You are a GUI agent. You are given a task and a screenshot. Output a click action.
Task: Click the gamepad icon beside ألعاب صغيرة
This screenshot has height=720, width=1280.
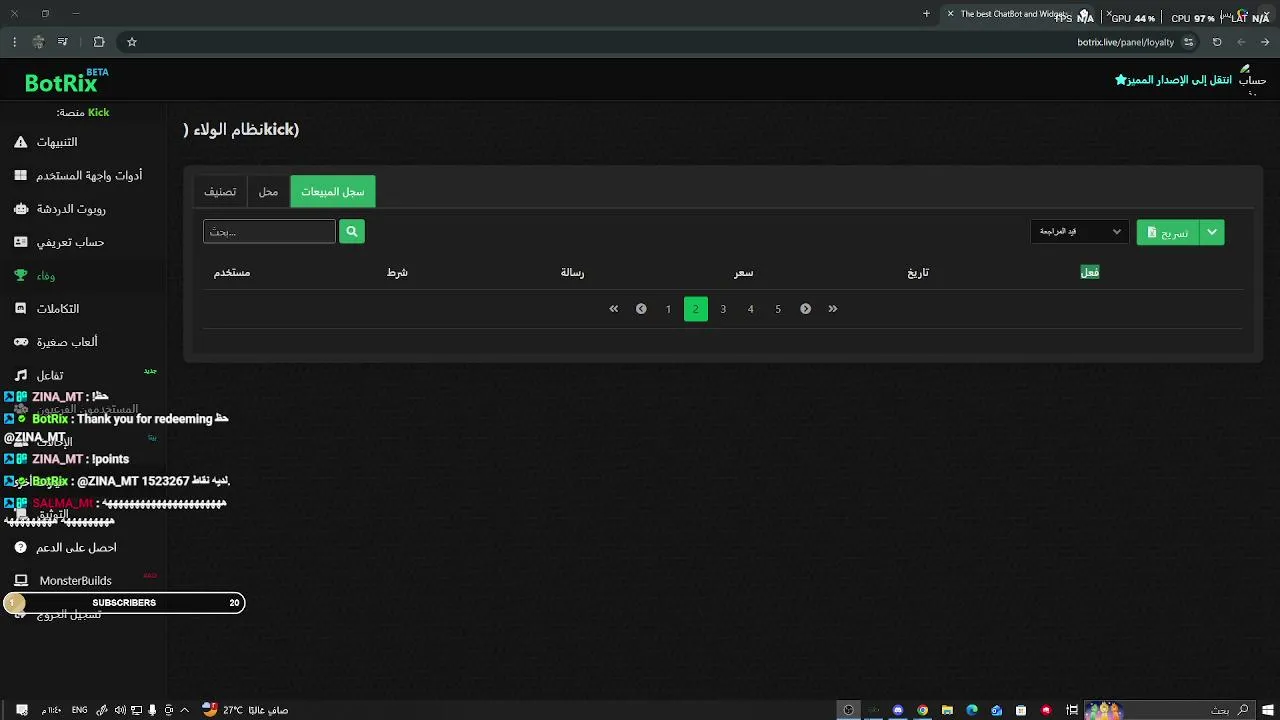(x=20, y=342)
